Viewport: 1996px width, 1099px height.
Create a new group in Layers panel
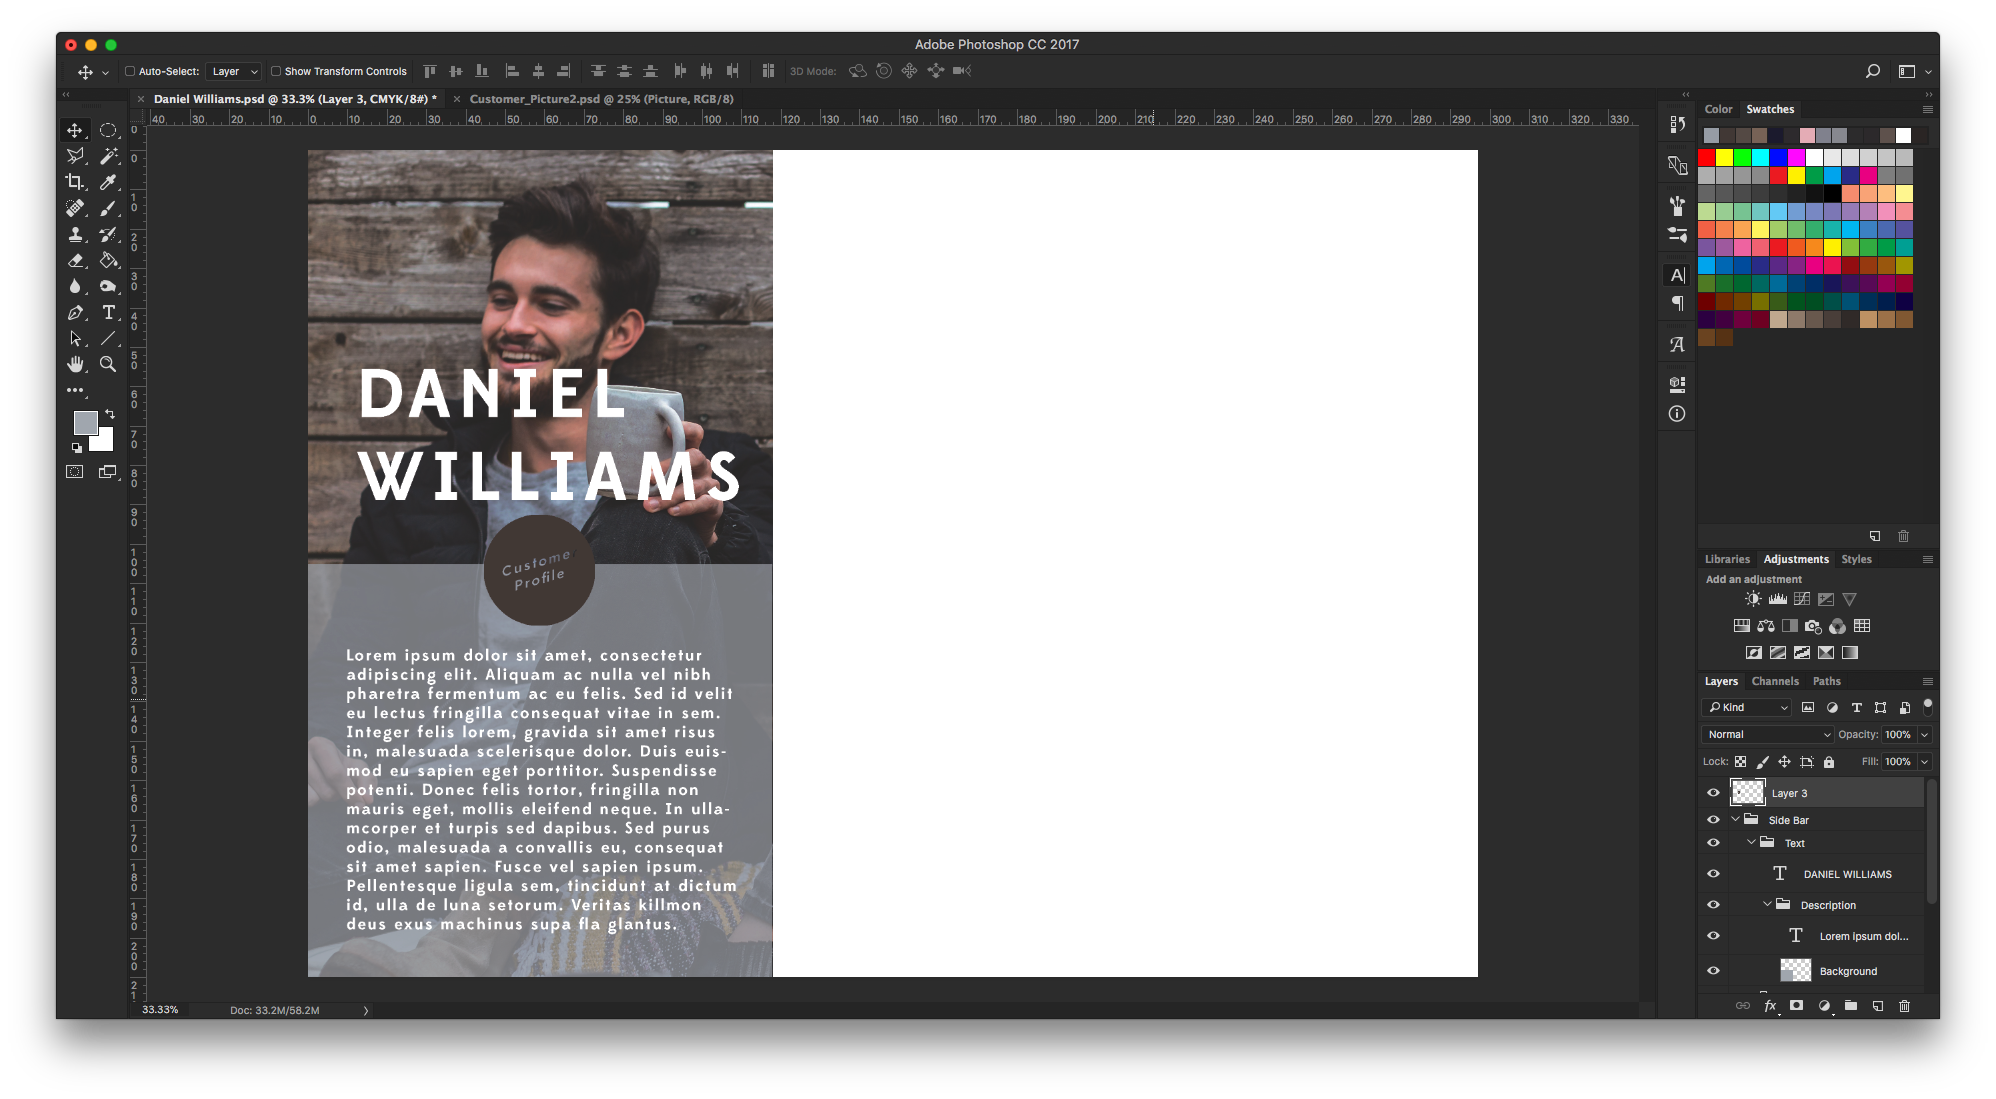point(1851,1006)
